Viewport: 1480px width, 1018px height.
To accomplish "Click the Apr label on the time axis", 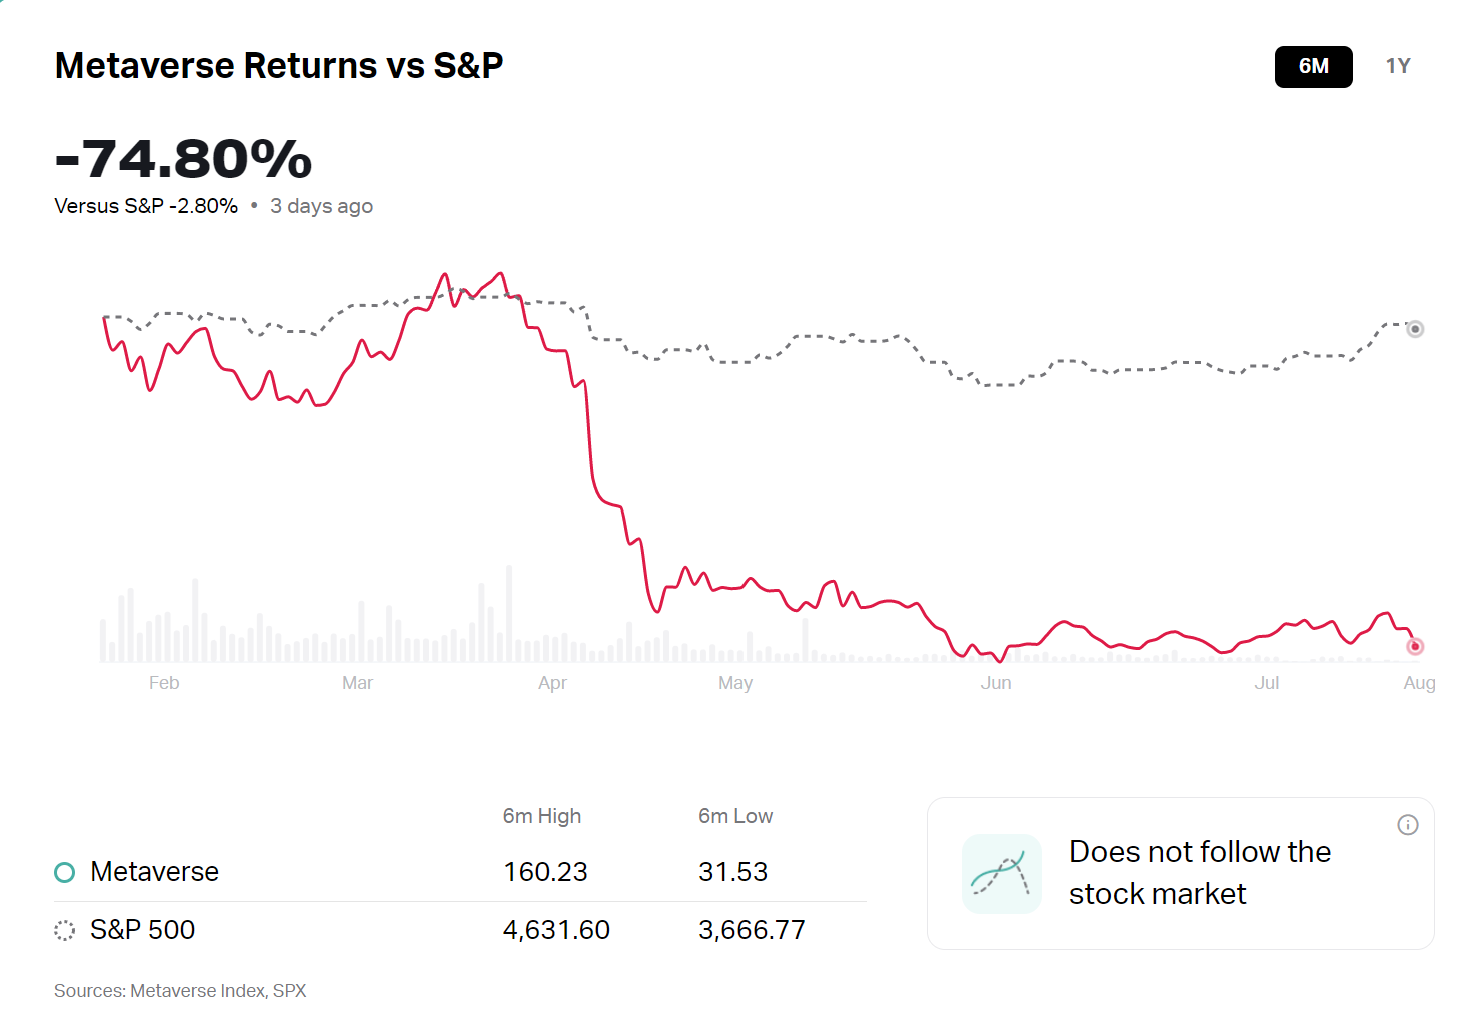I will click(552, 683).
